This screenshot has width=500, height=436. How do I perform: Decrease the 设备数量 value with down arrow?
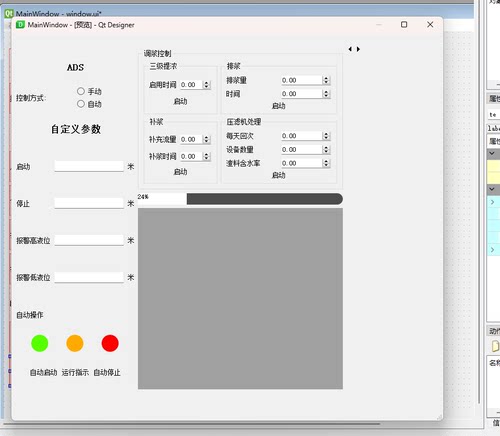pos(326,152)
